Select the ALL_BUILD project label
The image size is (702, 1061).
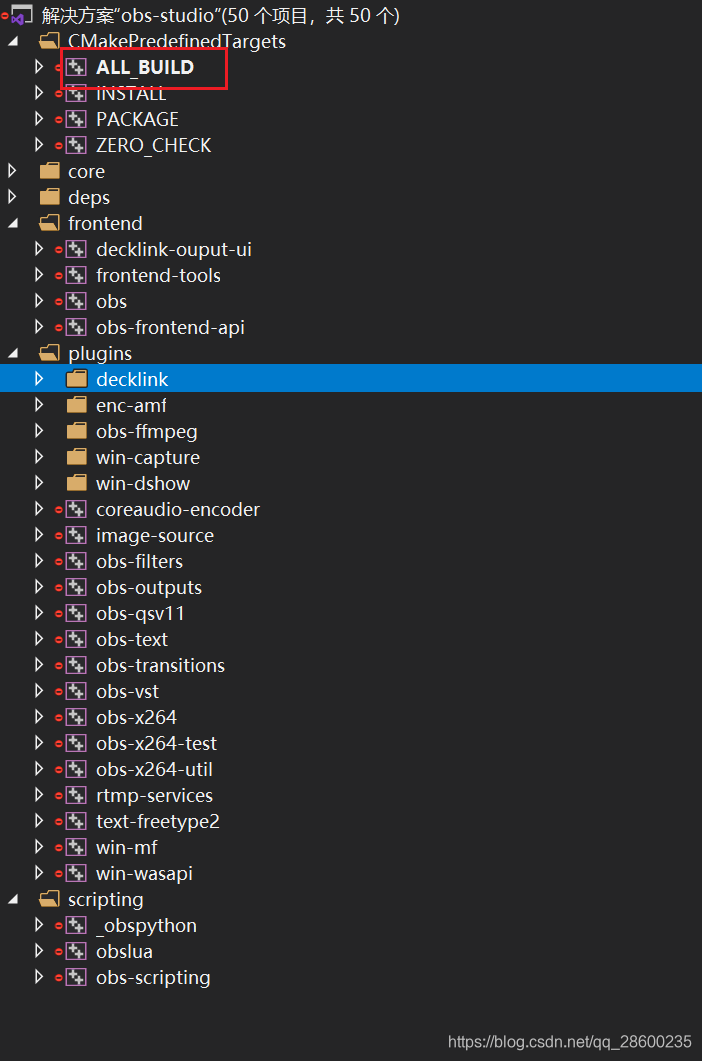coord(145,67)
